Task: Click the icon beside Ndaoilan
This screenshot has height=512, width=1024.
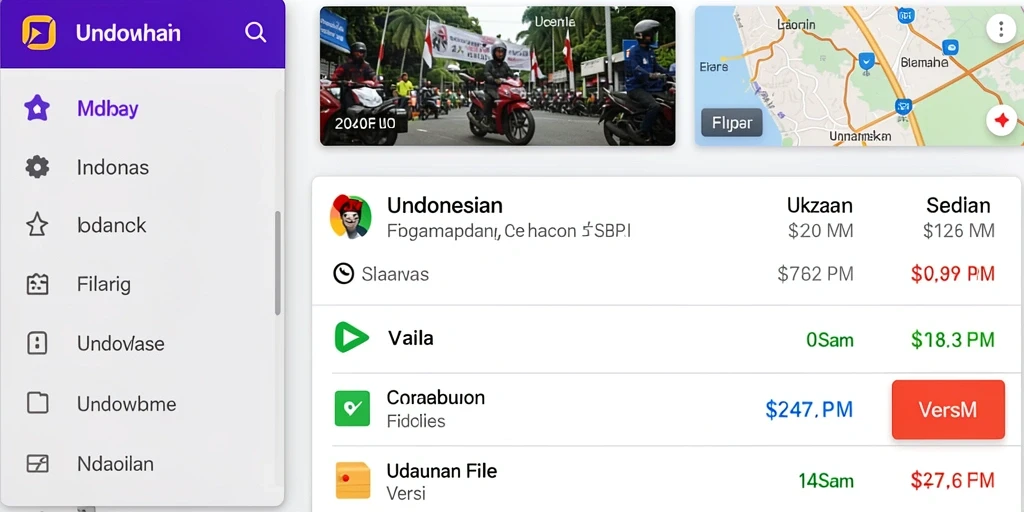Action: [37, 464]
